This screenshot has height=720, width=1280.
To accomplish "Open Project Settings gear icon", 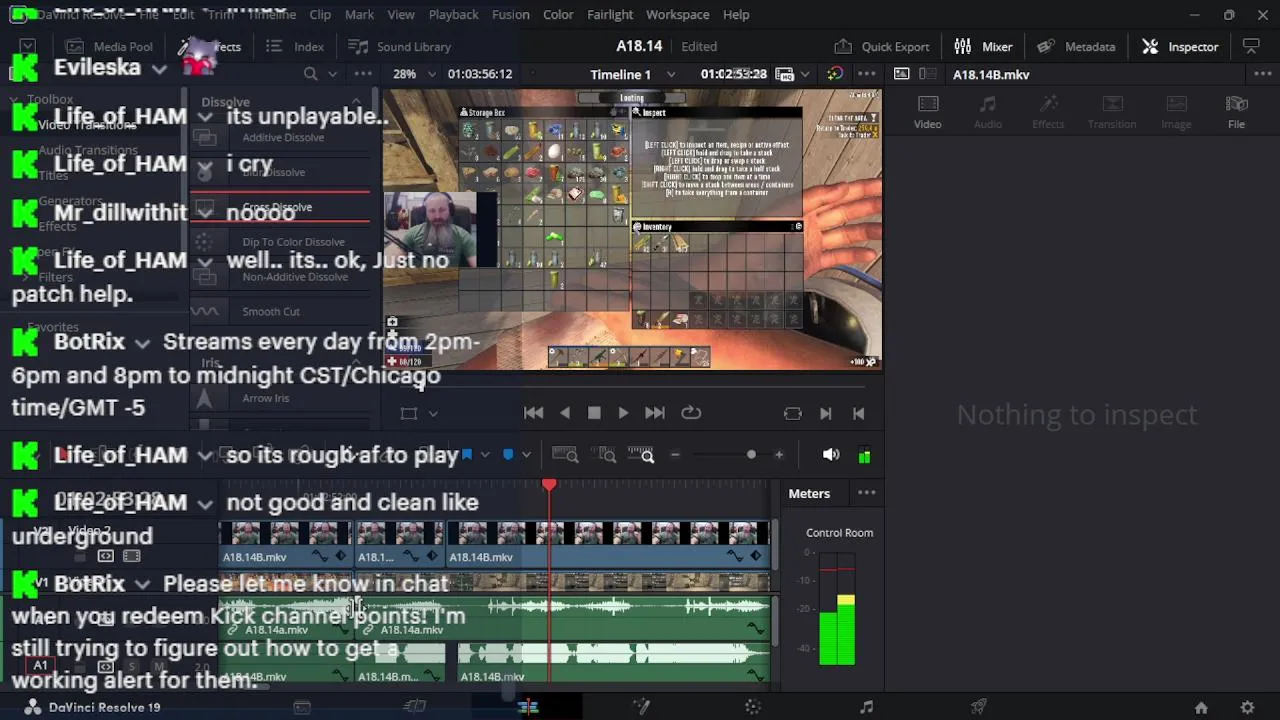I will click(x=1247, y=707).
